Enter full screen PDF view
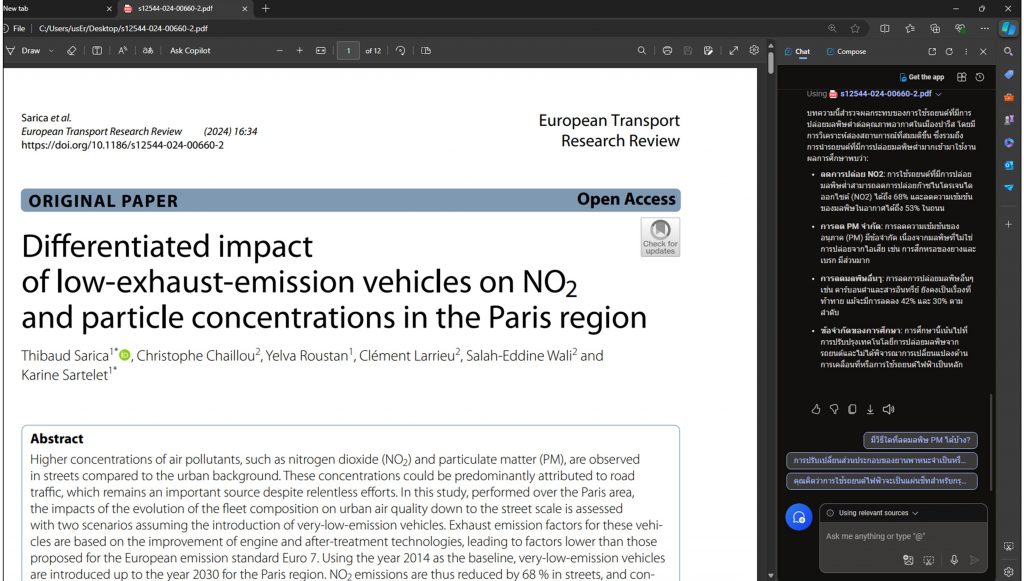Viewport: 1024px width, 581px height. tap(734, 50)
